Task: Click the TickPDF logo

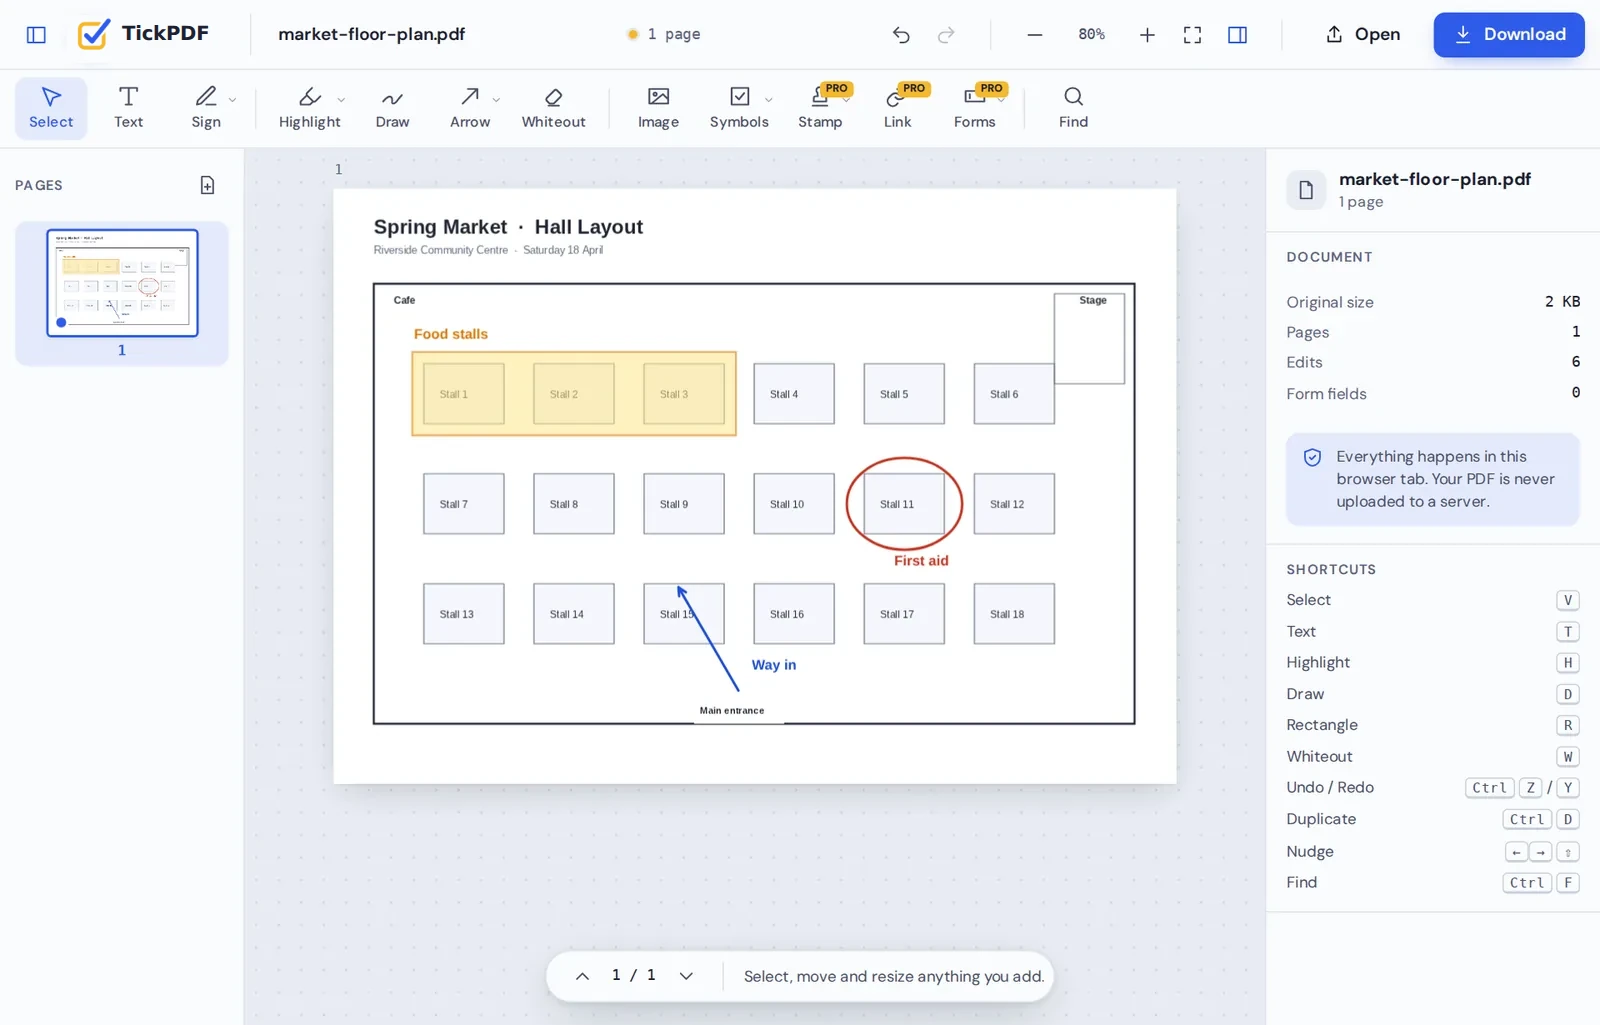Action: pos(144,34)
